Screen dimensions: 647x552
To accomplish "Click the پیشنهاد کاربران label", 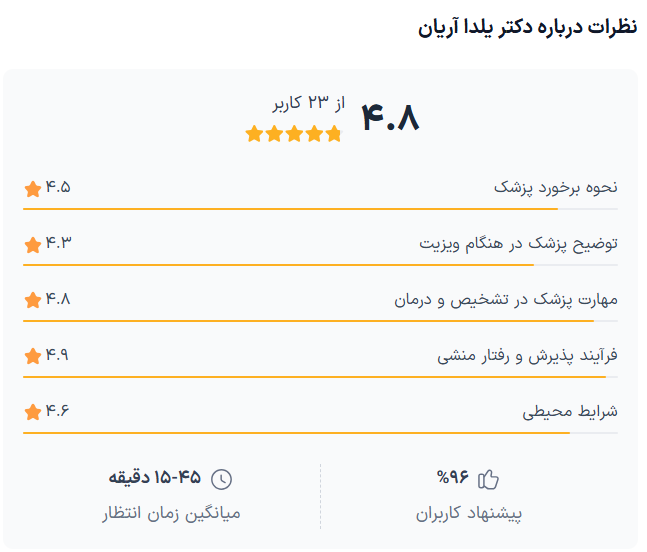I will [469, 514].
